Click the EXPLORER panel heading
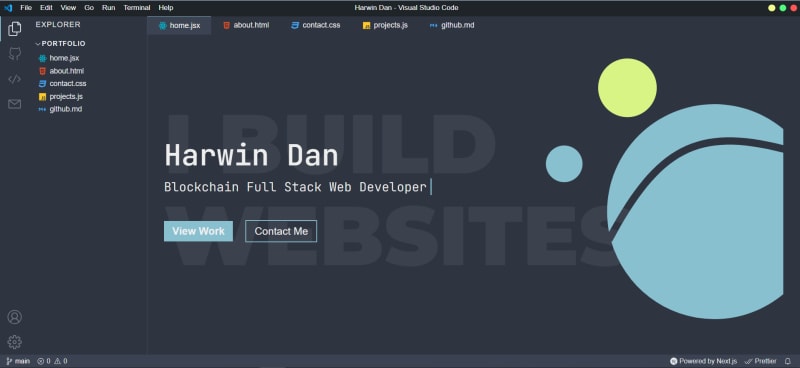This screenshot has width=800, height=368. tap(58, 24)
